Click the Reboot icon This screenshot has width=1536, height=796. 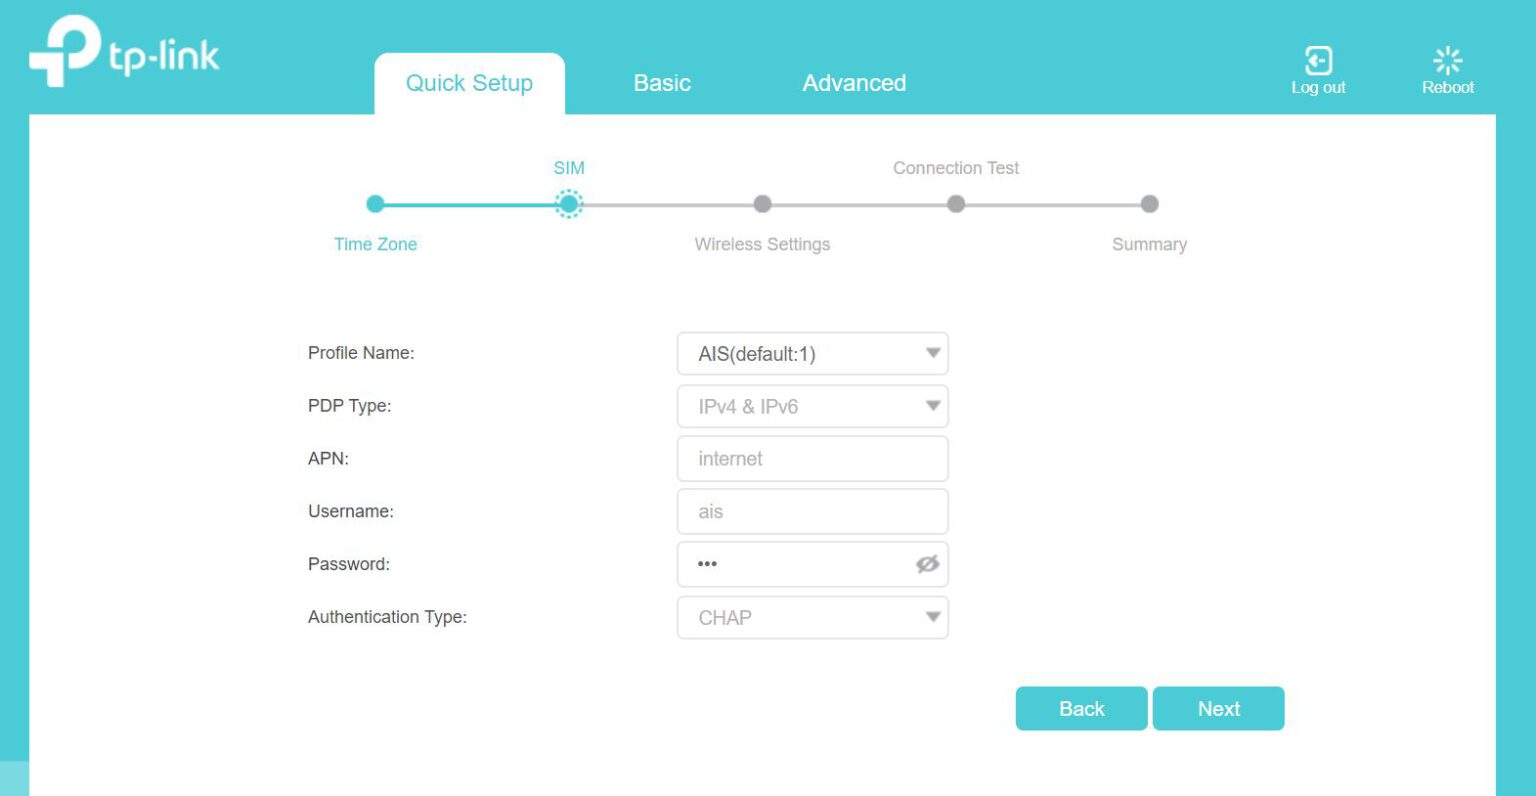pyautogui.click(x=1447, y=61)
